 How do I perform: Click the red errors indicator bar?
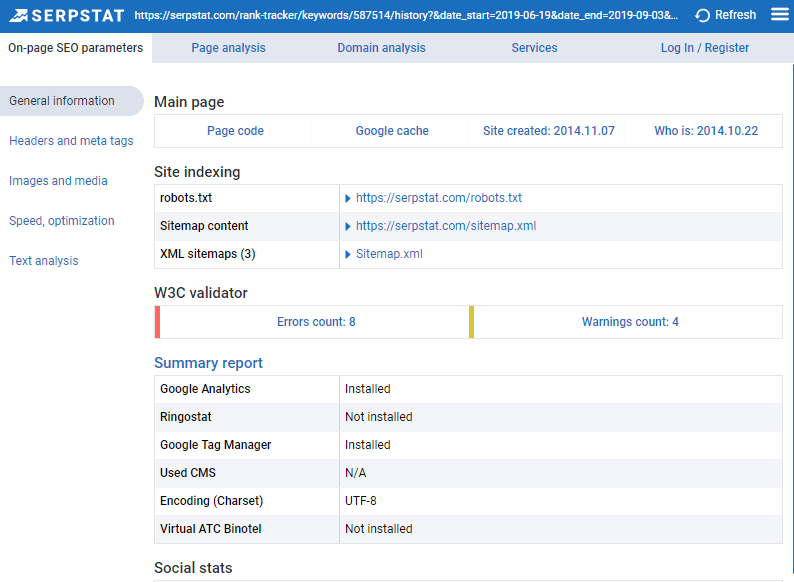(x=157, y=322)
